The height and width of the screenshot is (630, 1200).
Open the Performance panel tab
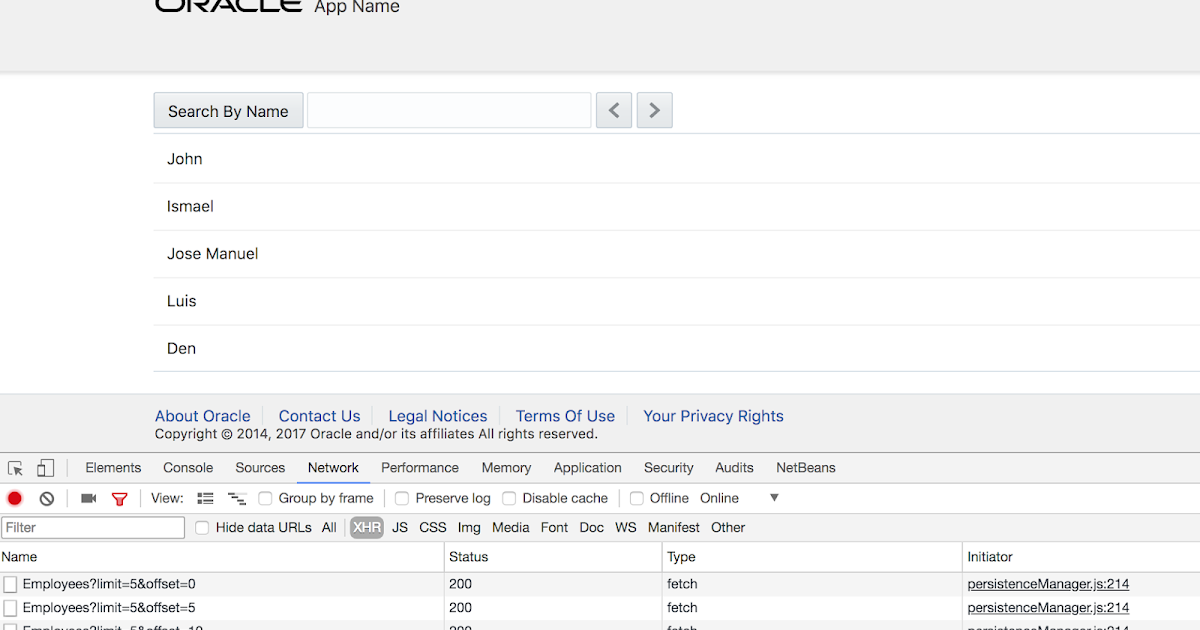419,467
